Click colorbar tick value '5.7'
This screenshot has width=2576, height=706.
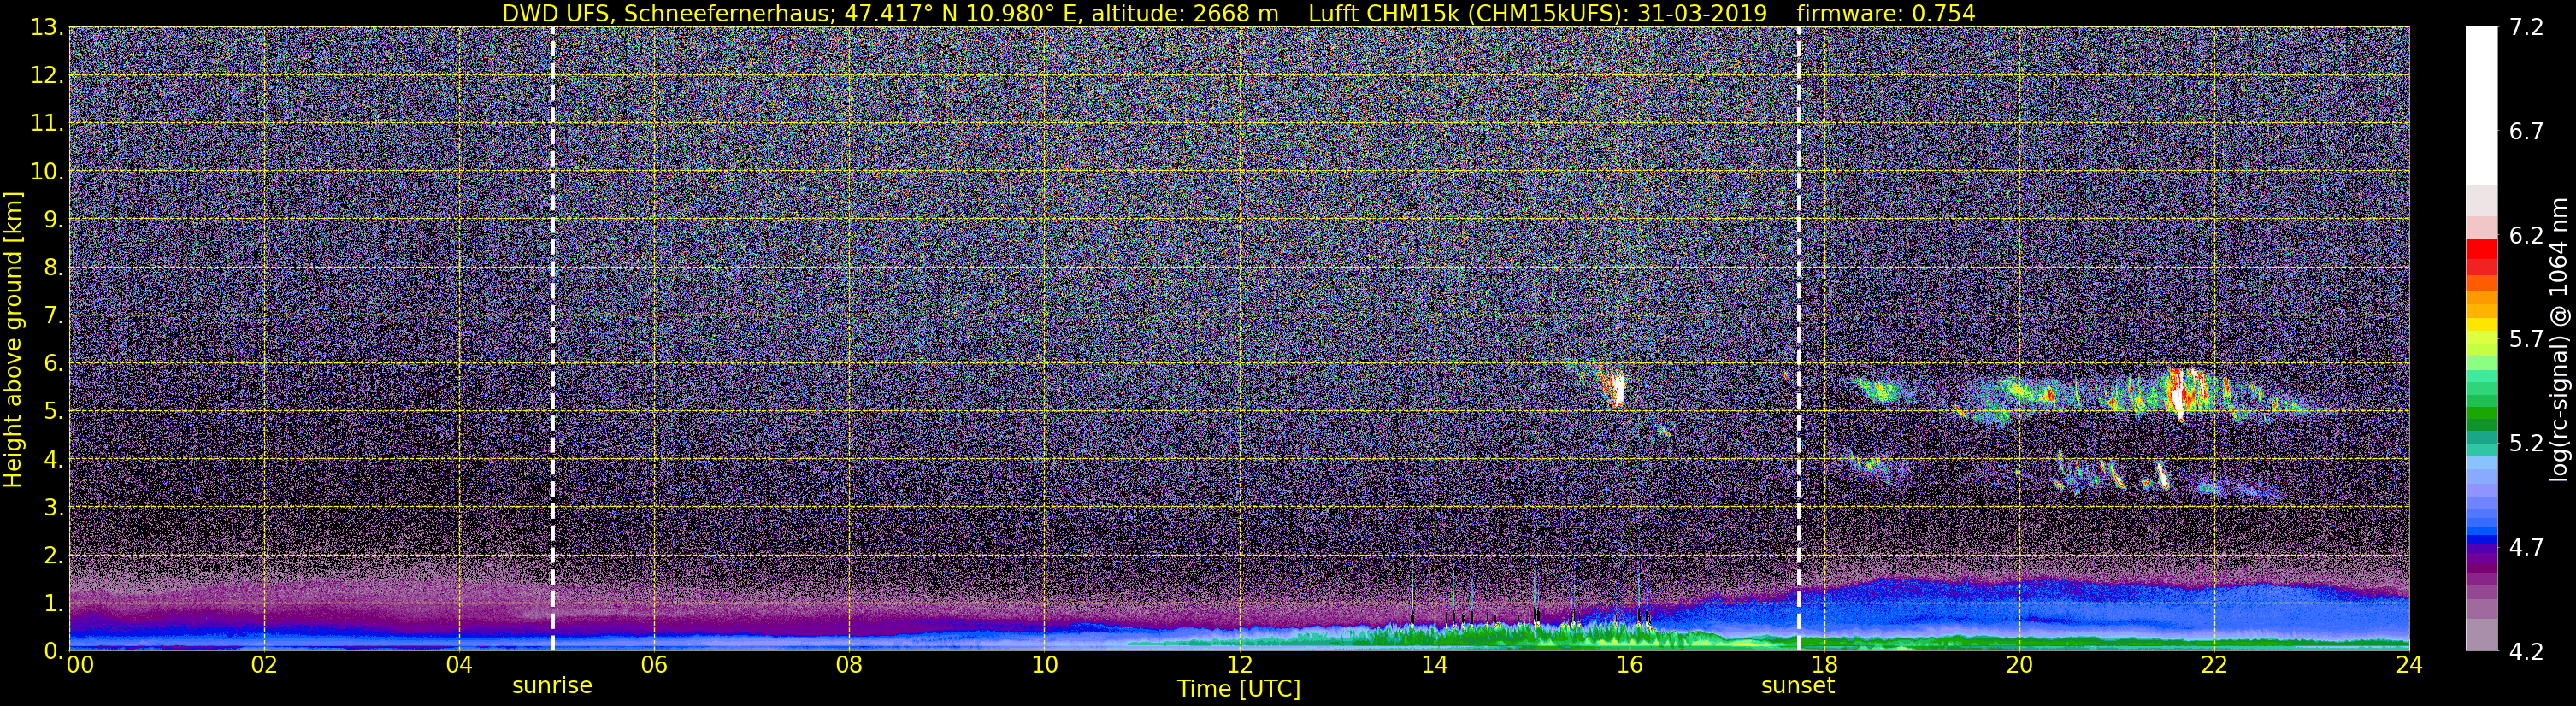[x=2526, y=340]
